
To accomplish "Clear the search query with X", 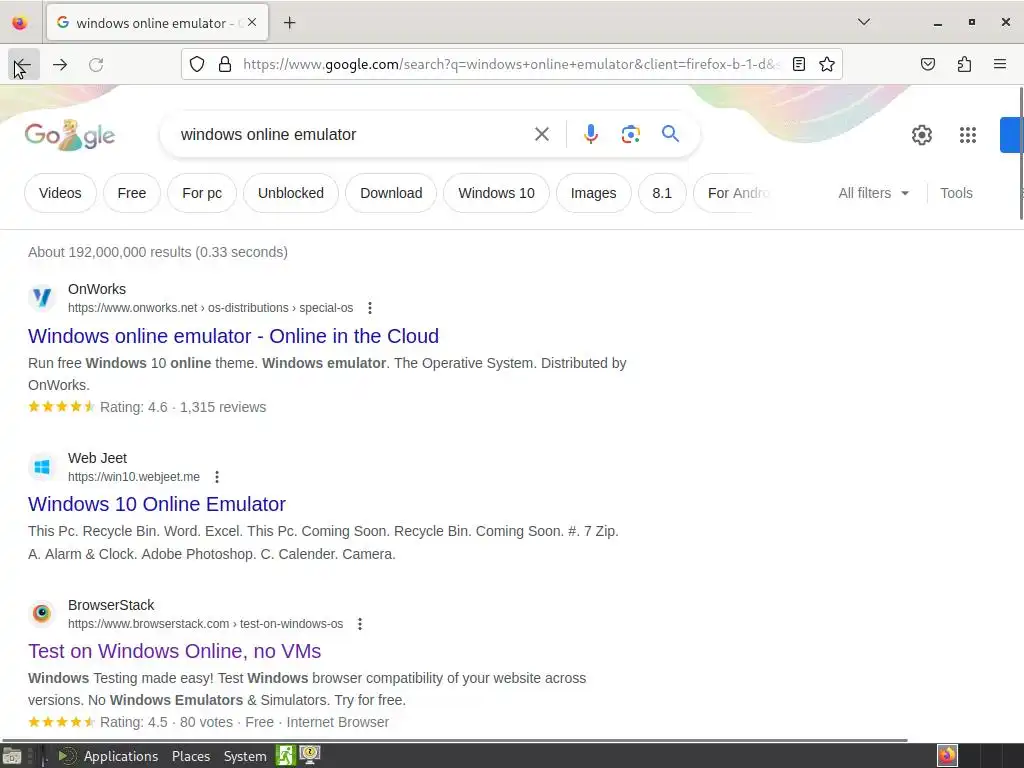I will pyautogui.click(x=541, y=134).
